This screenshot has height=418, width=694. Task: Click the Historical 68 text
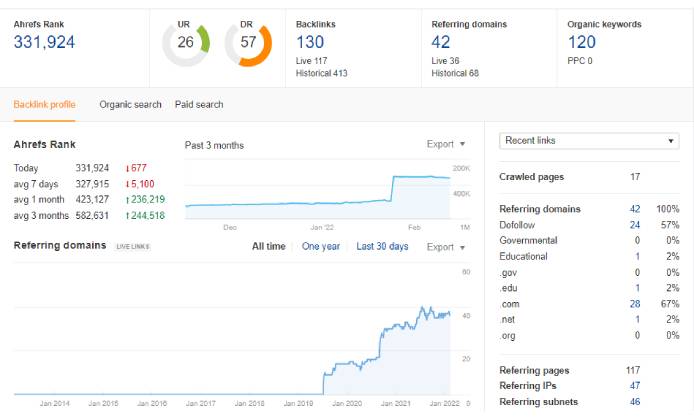coord(455,73)
